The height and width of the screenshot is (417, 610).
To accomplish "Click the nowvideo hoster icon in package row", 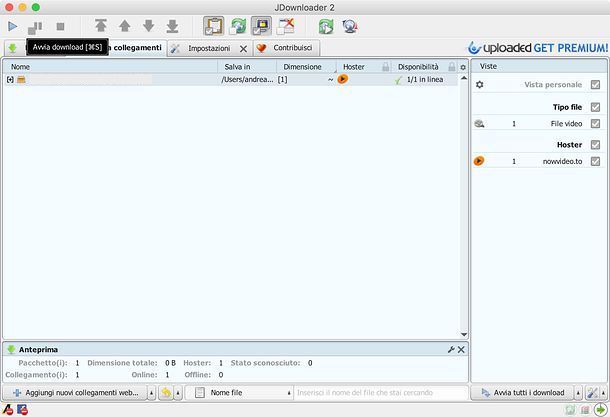I will [343, 79].
